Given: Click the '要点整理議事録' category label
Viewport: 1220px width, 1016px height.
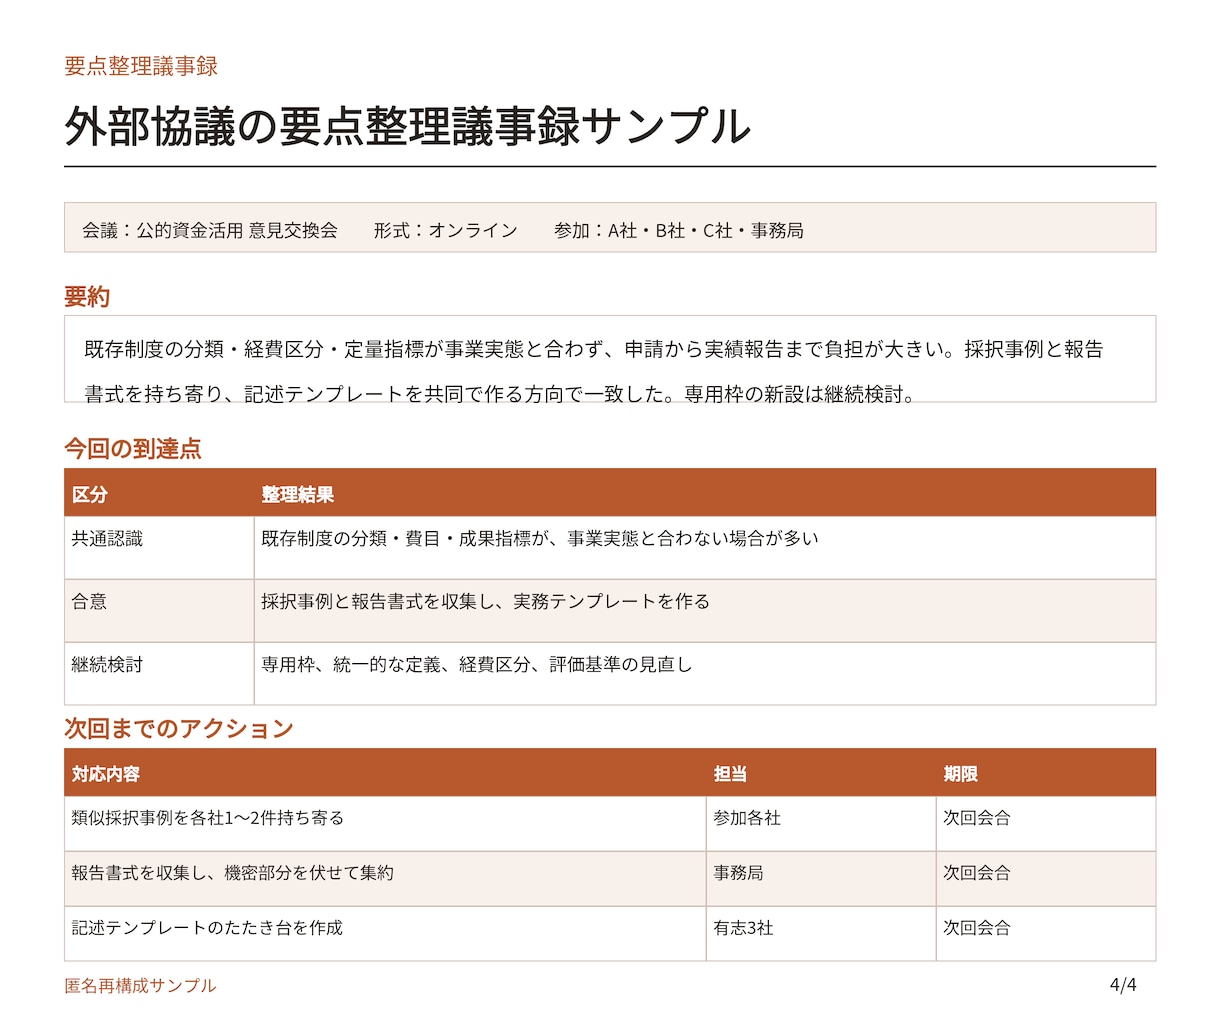Looking at the screenshot, I should pyautogui.click(x=141, y=66).
